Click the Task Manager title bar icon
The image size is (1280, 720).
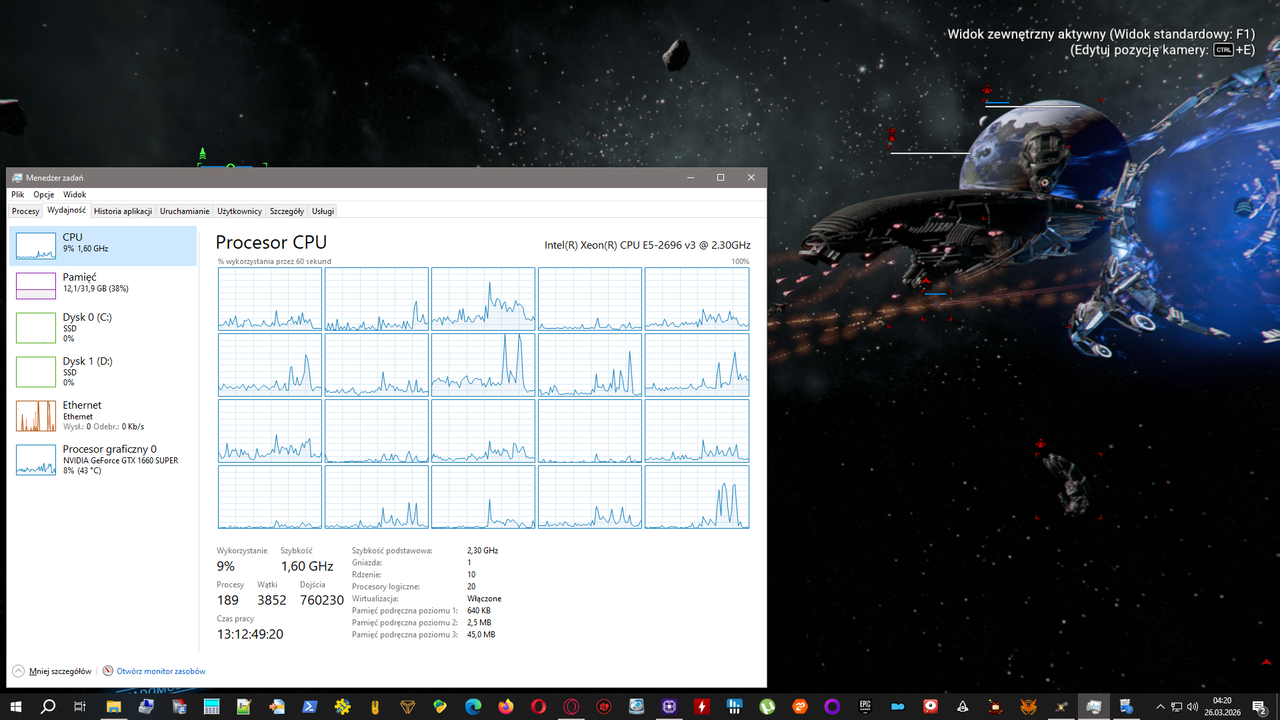pyautogui.click(x=17, y=177)
